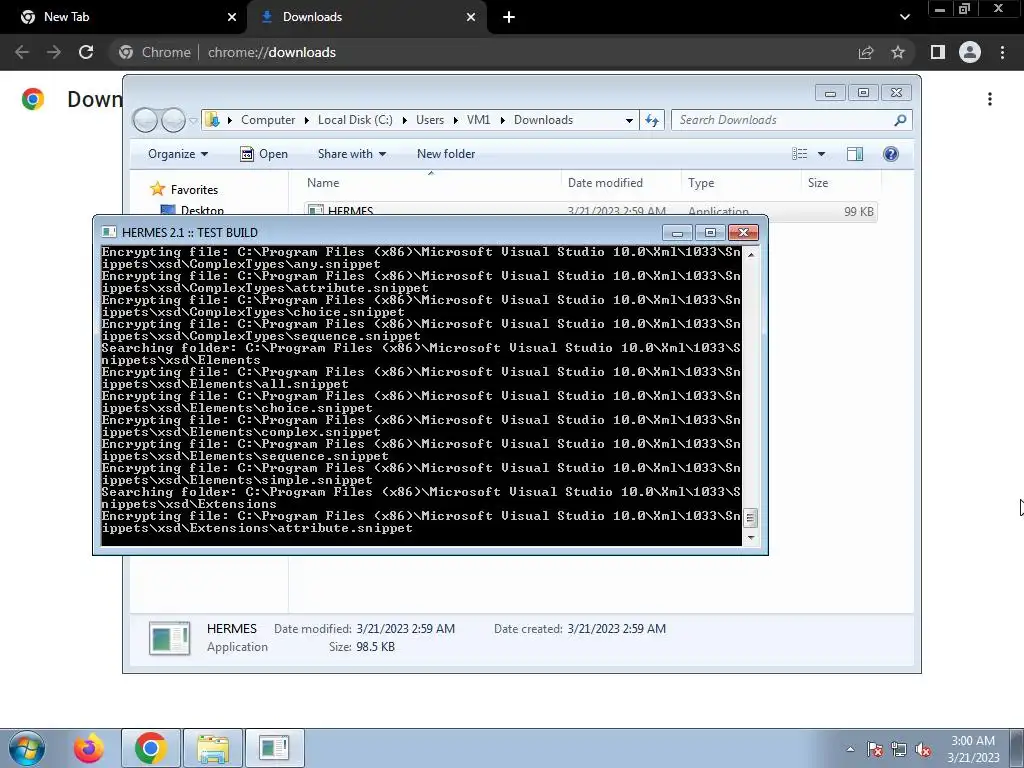Screen dimensions: 1024x768
Task: Click the Explorer search magnifier icon
Action: 900,120
